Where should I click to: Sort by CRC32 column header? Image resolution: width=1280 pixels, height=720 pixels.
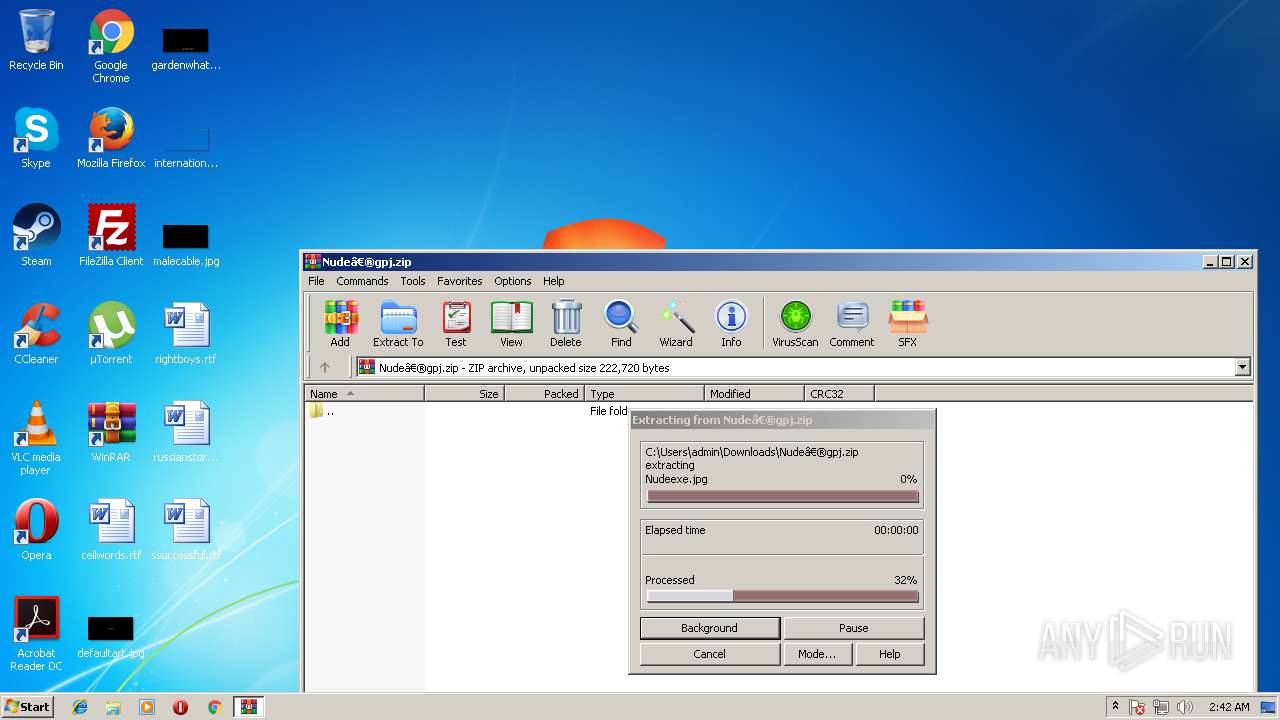840,394
